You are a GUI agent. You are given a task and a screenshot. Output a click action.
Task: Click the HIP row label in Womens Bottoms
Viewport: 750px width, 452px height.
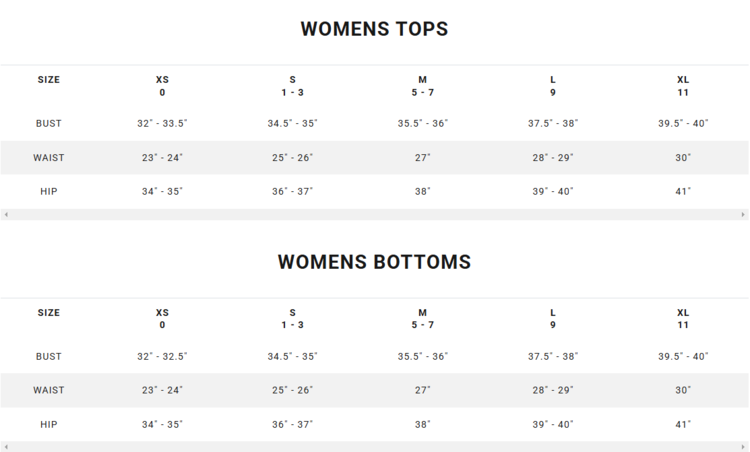(x=49, y=425)
